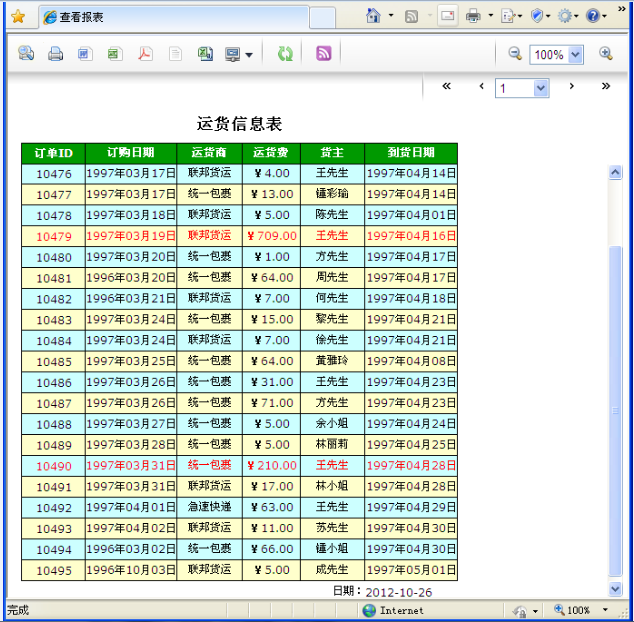
Task: Click the monitor display options icon
Action: (233, 54)
